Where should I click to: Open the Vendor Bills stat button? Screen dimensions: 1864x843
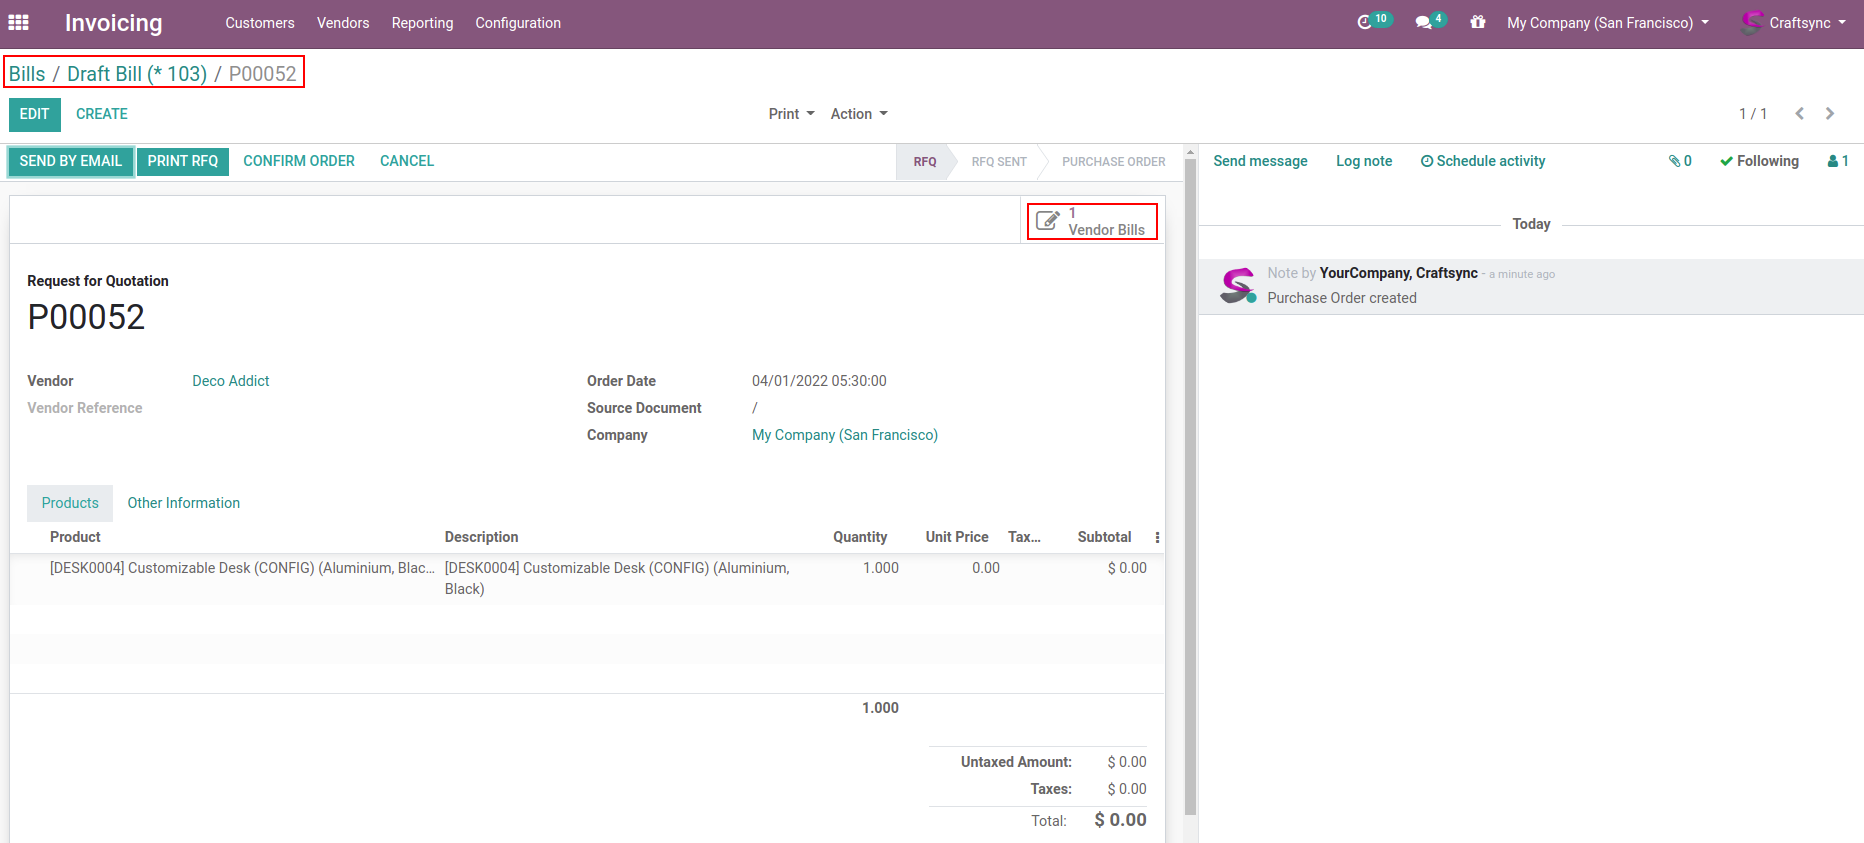pos(1092,222)
